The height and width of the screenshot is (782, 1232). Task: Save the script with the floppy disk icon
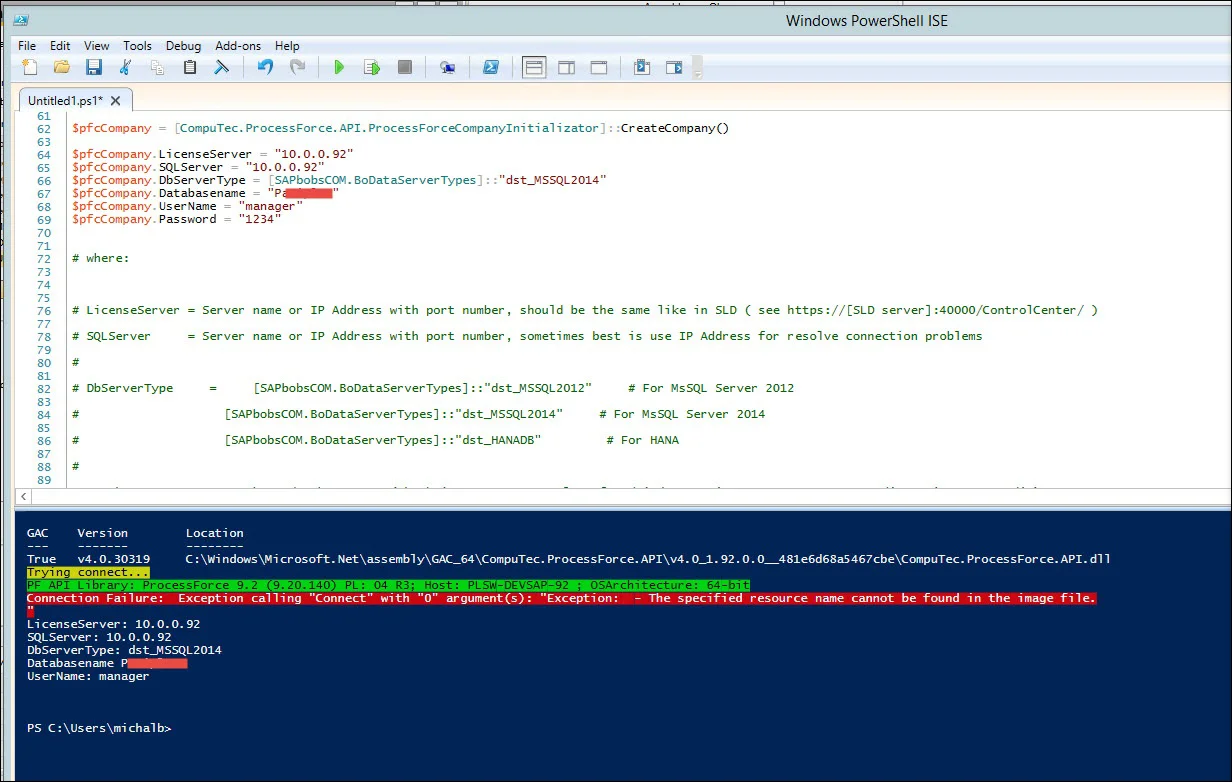[x=94, y=68]
